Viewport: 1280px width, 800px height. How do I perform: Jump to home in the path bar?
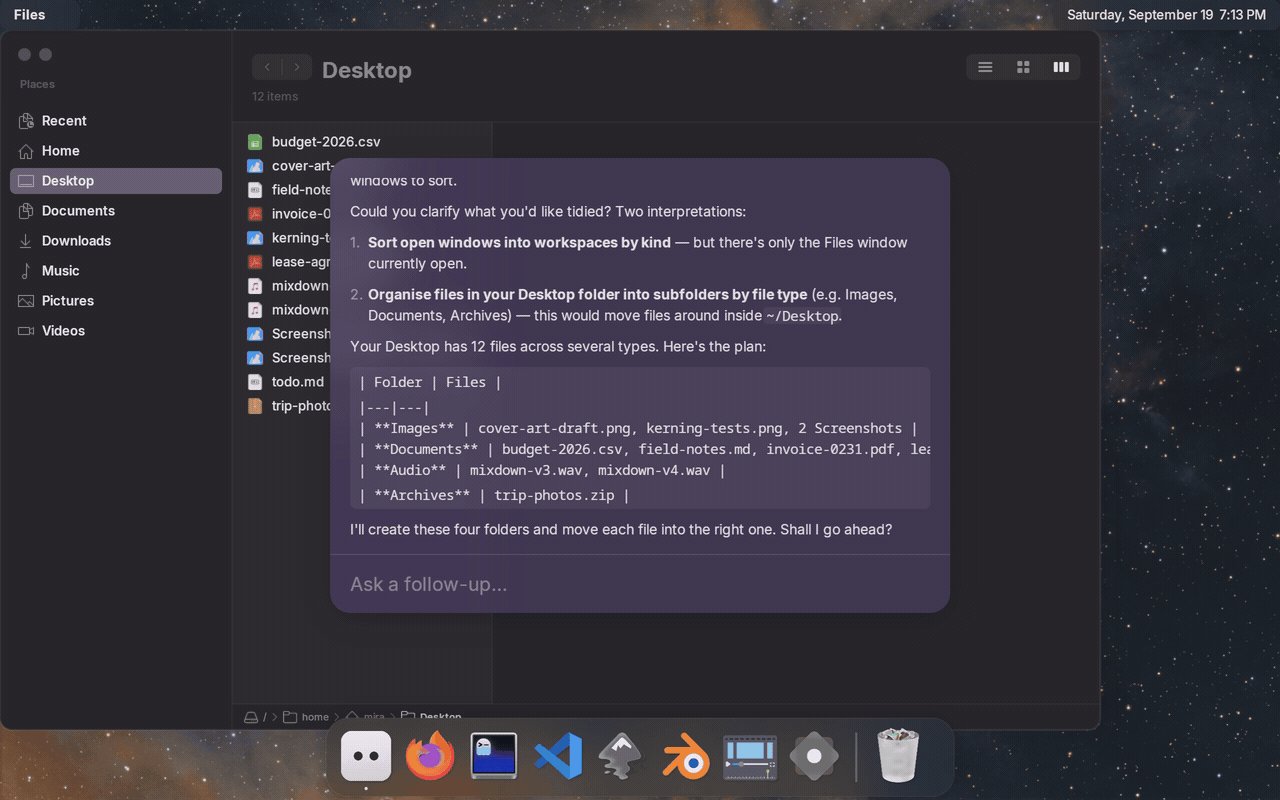point(306,717)
